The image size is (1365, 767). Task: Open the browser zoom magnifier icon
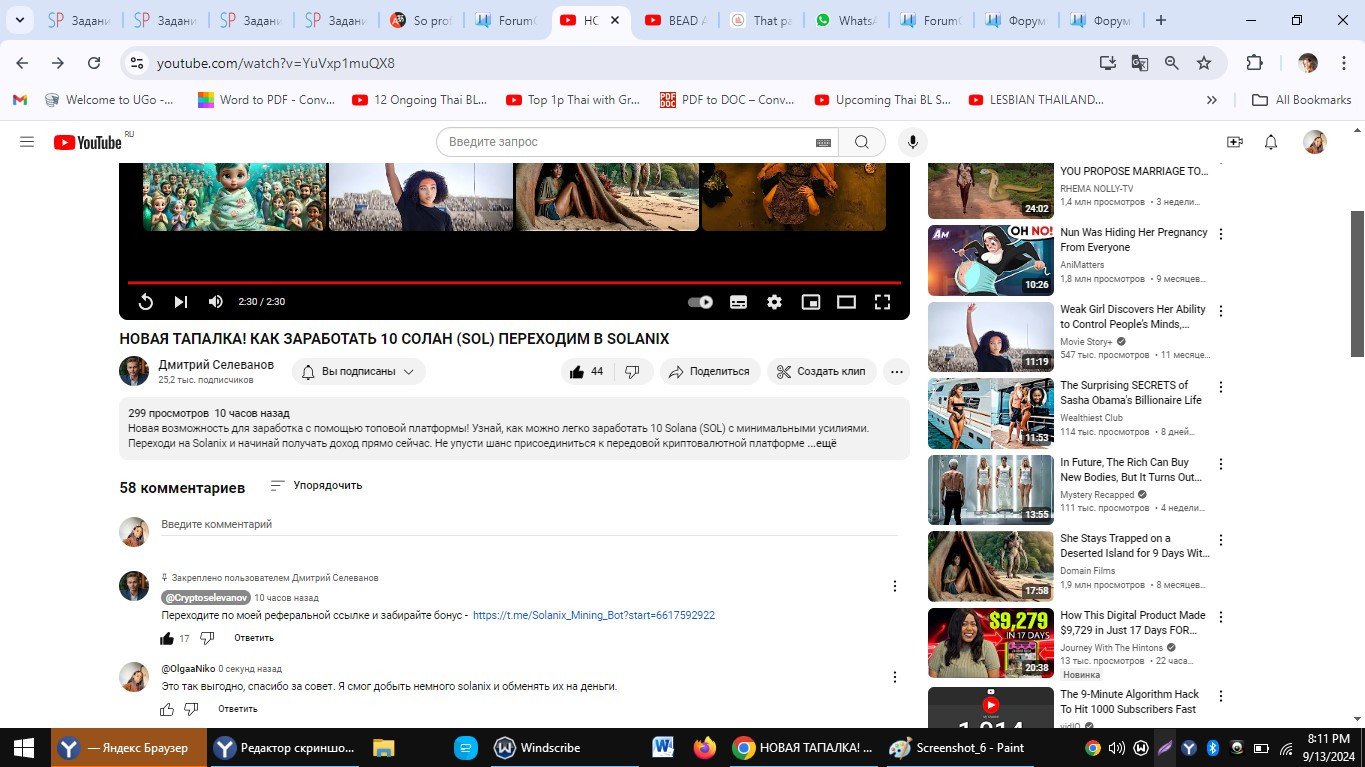[x=1172, y=63]
